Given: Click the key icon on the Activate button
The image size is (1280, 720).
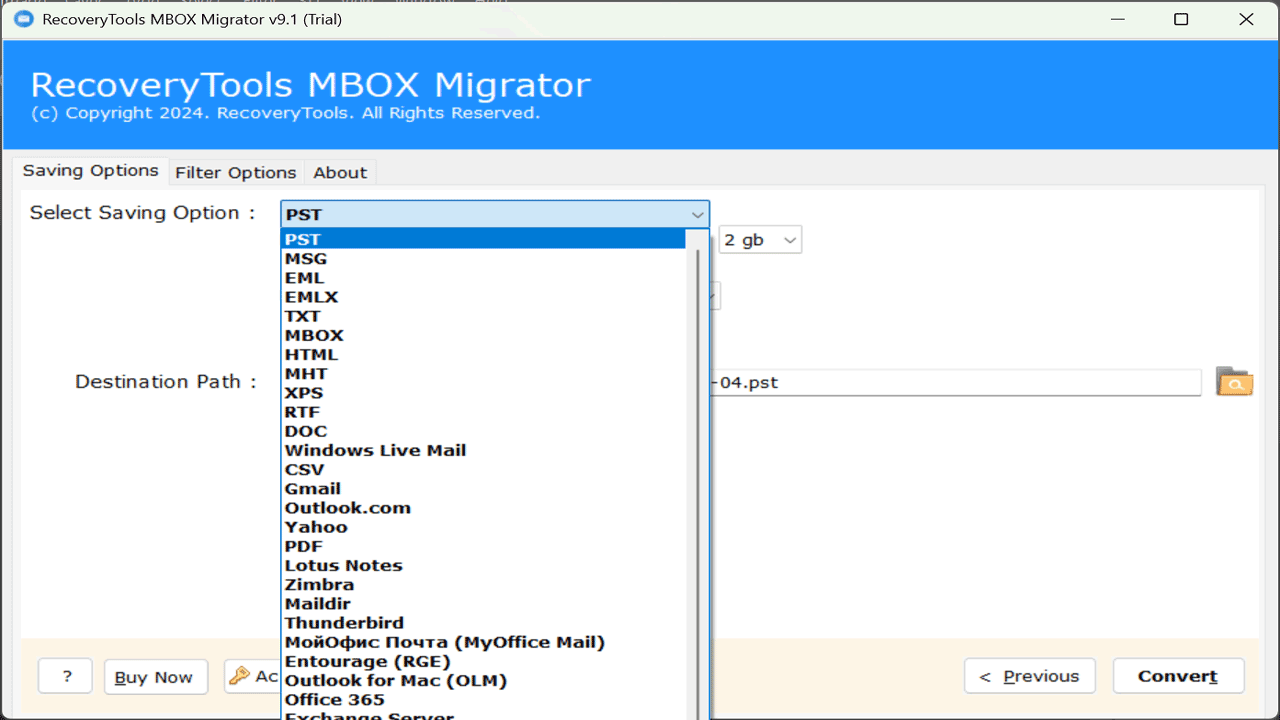Looking at the screenshot, I should 240,676.
